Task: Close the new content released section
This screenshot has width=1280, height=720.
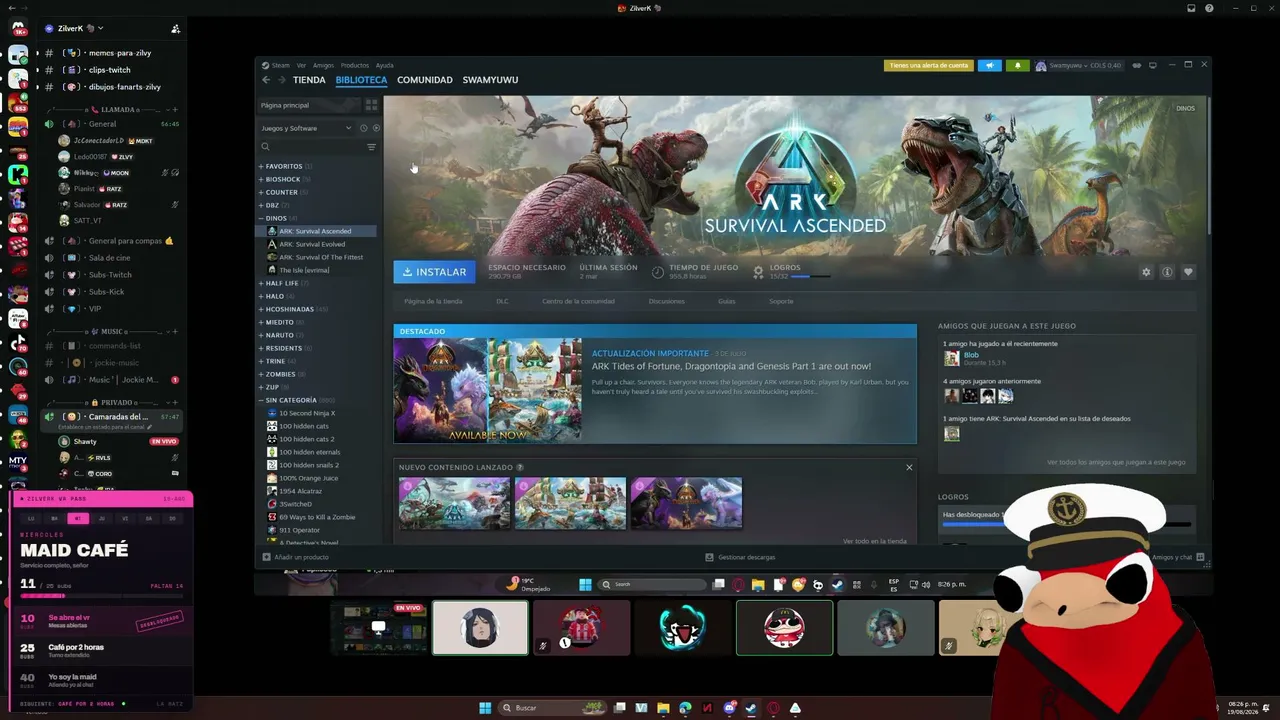Action: (x=909, y=467)
